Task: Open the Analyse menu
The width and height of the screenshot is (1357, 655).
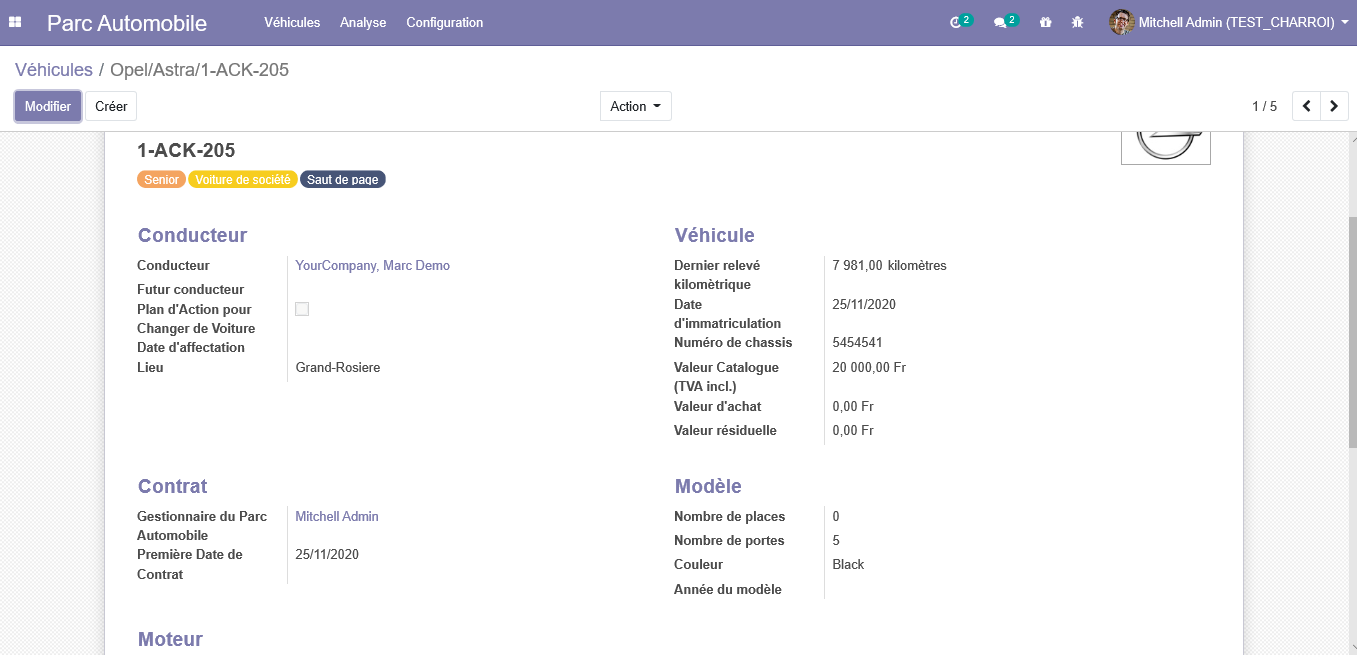Action: (363, 22)
